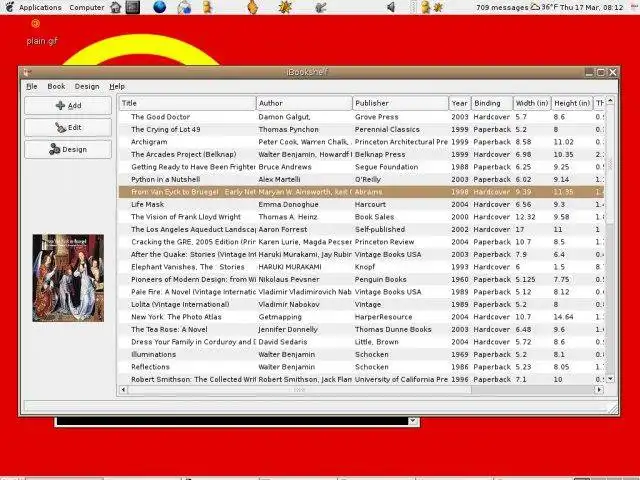Click the Add button
640x480 pixels.
coord(68,105)
